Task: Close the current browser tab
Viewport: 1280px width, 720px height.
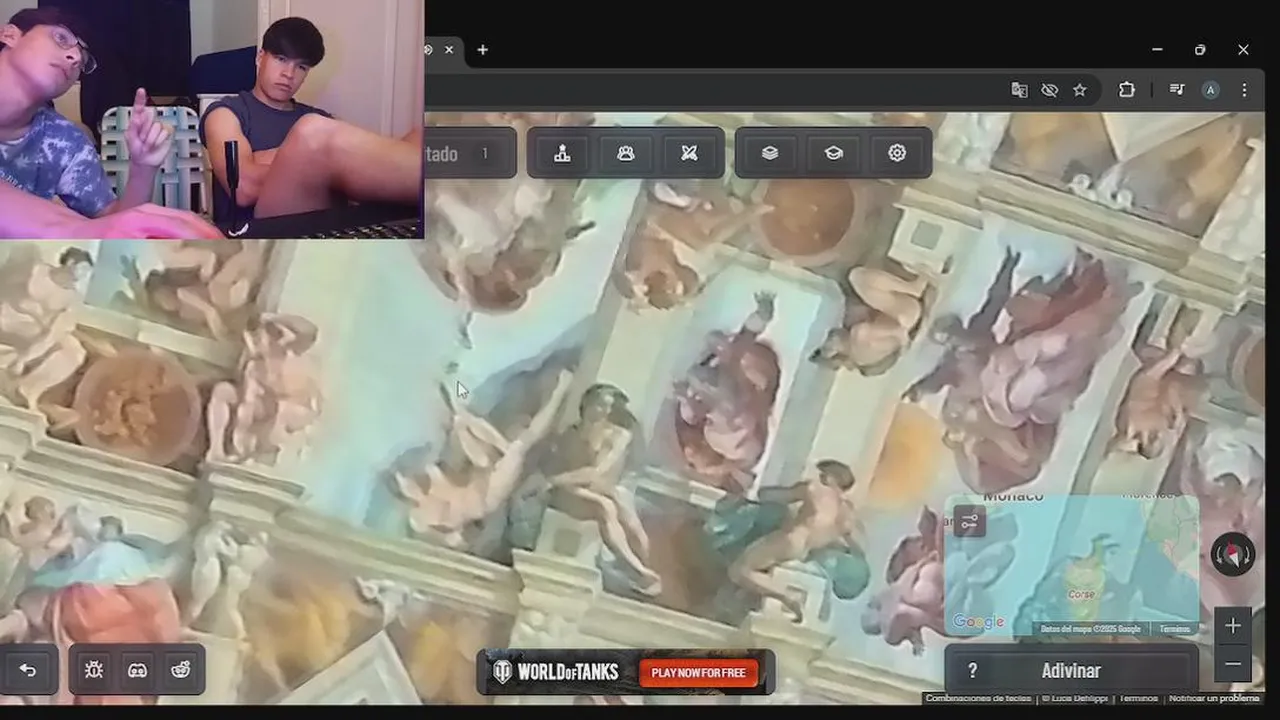Action: pyautogui.click(x=449, y=50)
